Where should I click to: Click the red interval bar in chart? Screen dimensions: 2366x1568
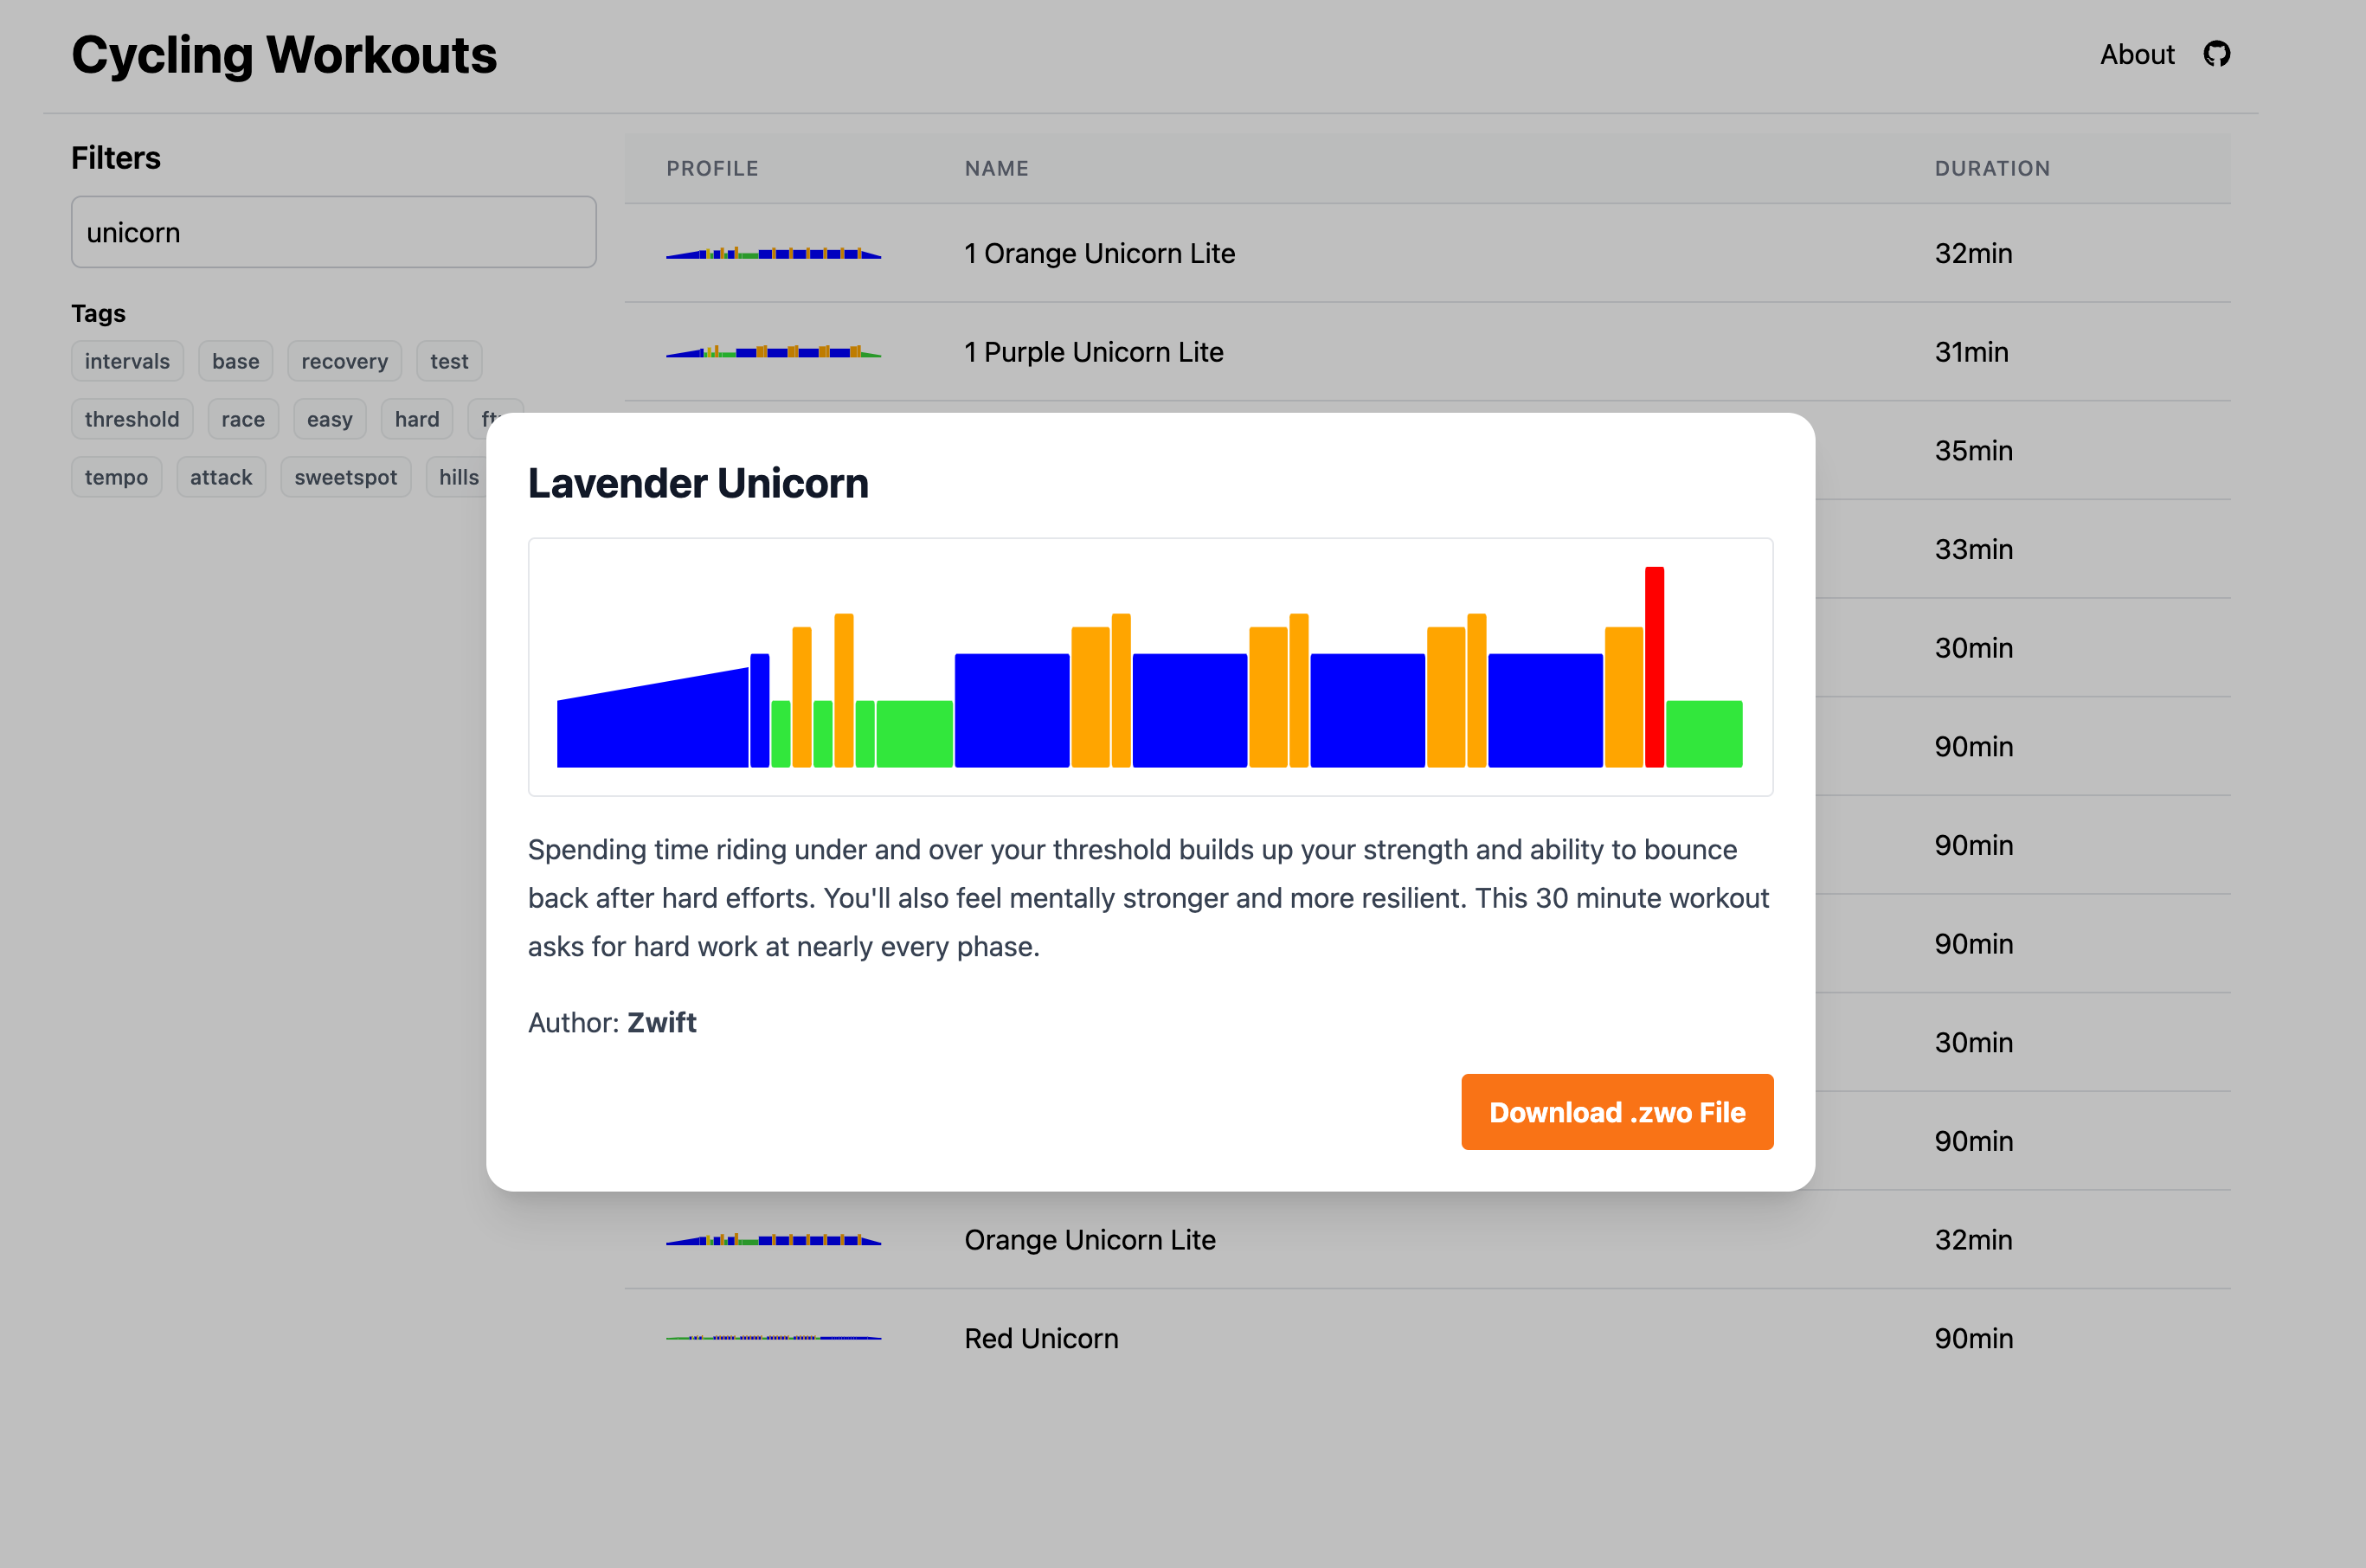(1654, 667)
